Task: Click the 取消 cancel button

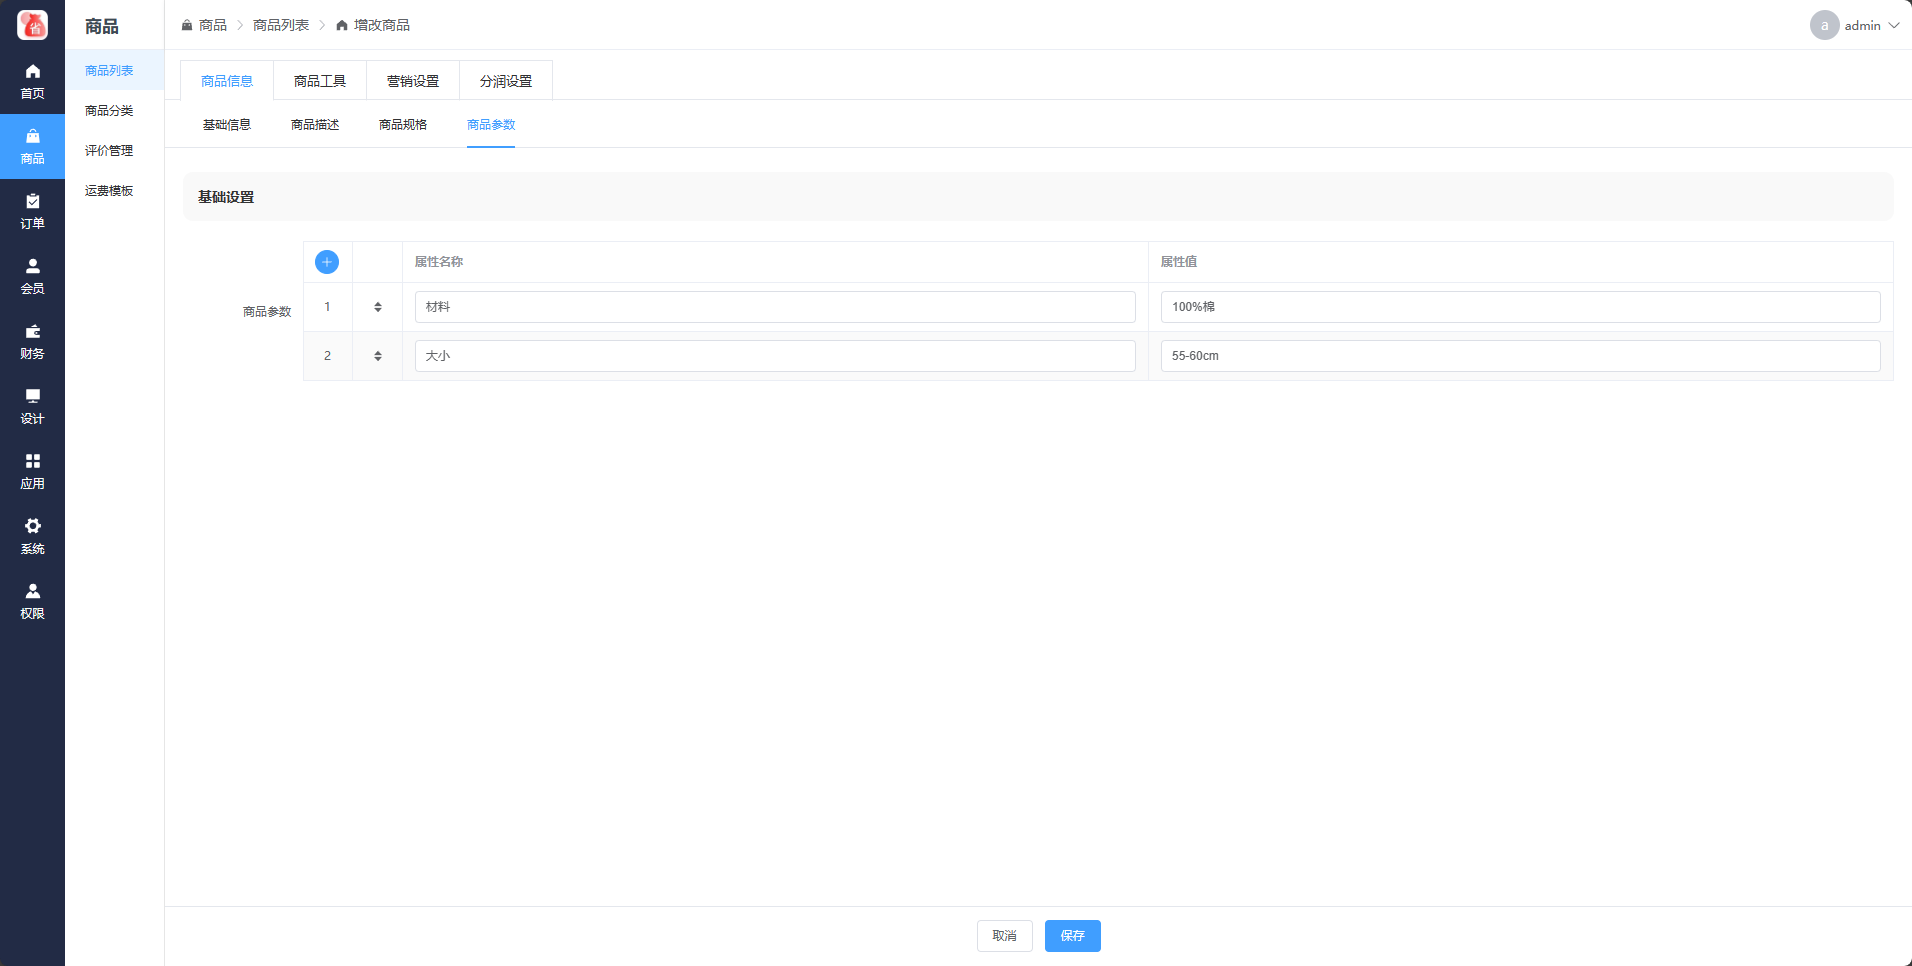Action: (x=1004, y=936)
